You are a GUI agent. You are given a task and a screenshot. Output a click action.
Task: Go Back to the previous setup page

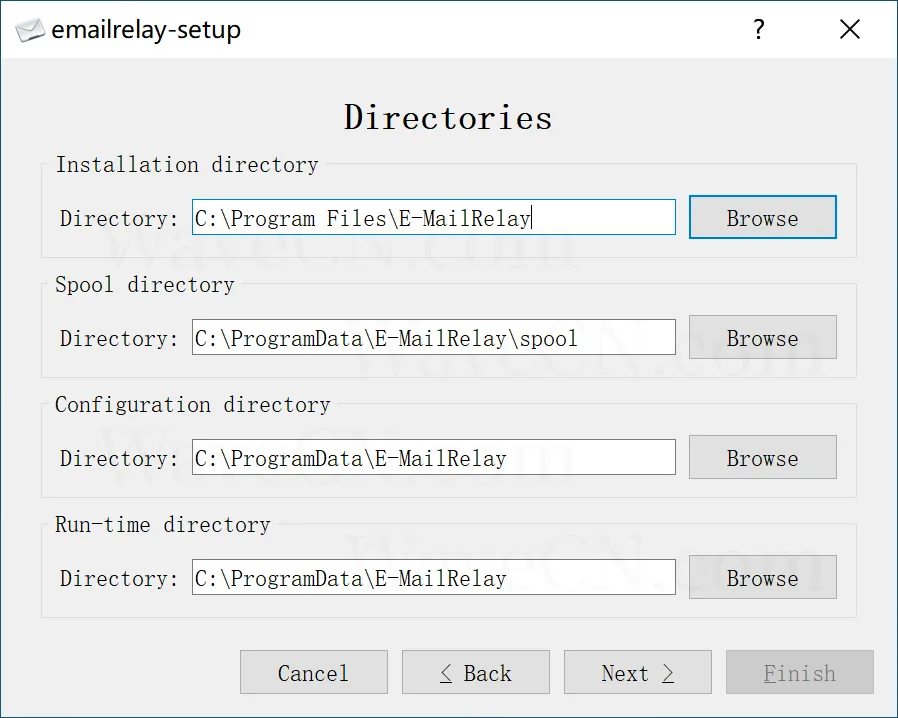coord(475,672)
